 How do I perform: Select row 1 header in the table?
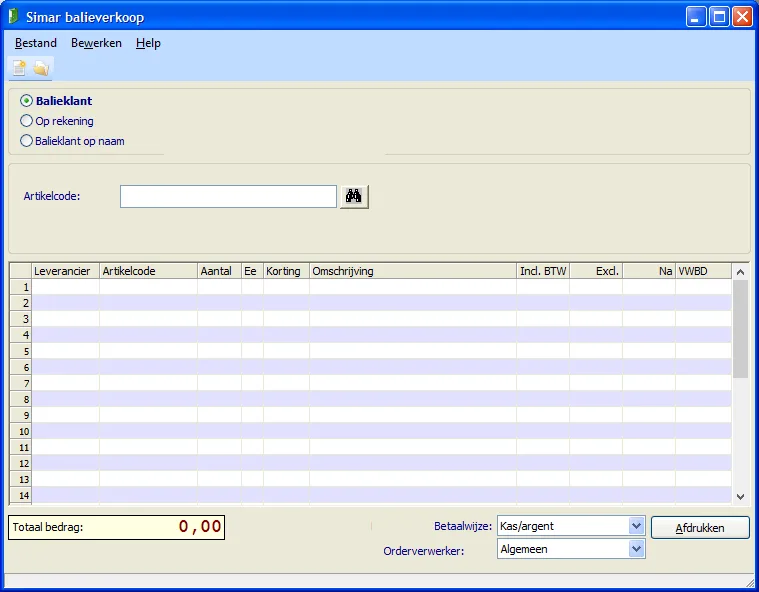(x=20, y=287)
